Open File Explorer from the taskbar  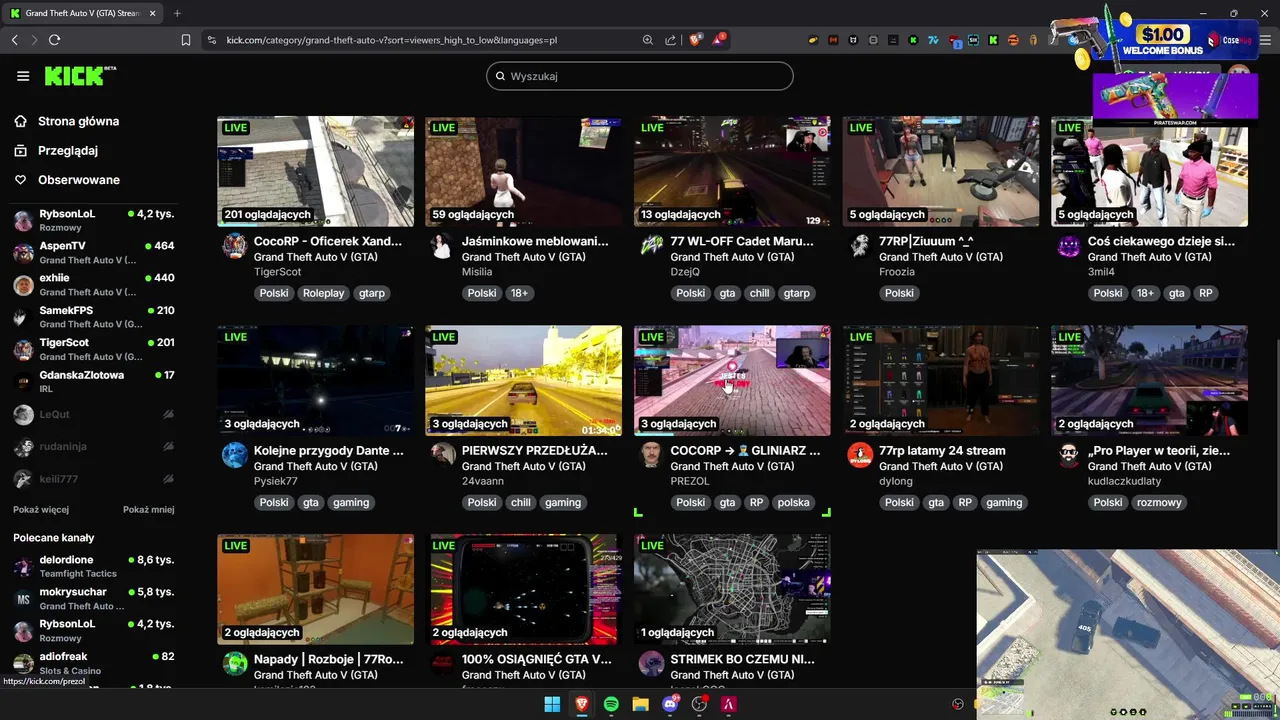click(640, 704)
